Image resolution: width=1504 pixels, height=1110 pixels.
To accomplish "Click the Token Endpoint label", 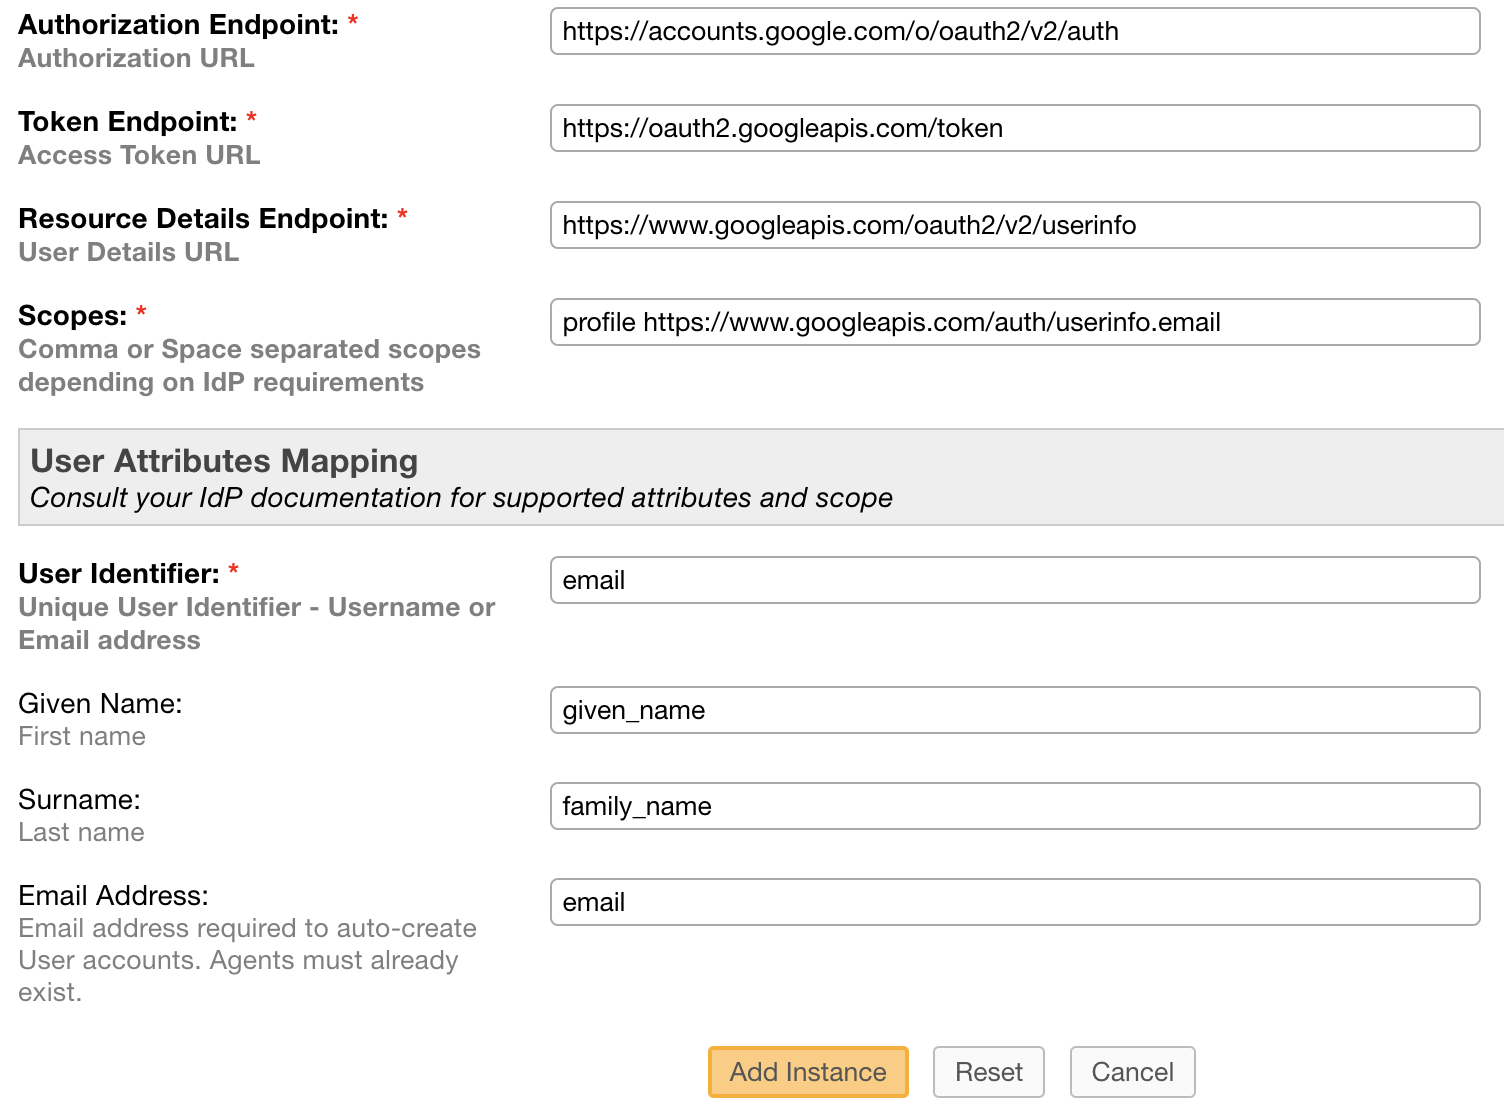I will 127,121.
